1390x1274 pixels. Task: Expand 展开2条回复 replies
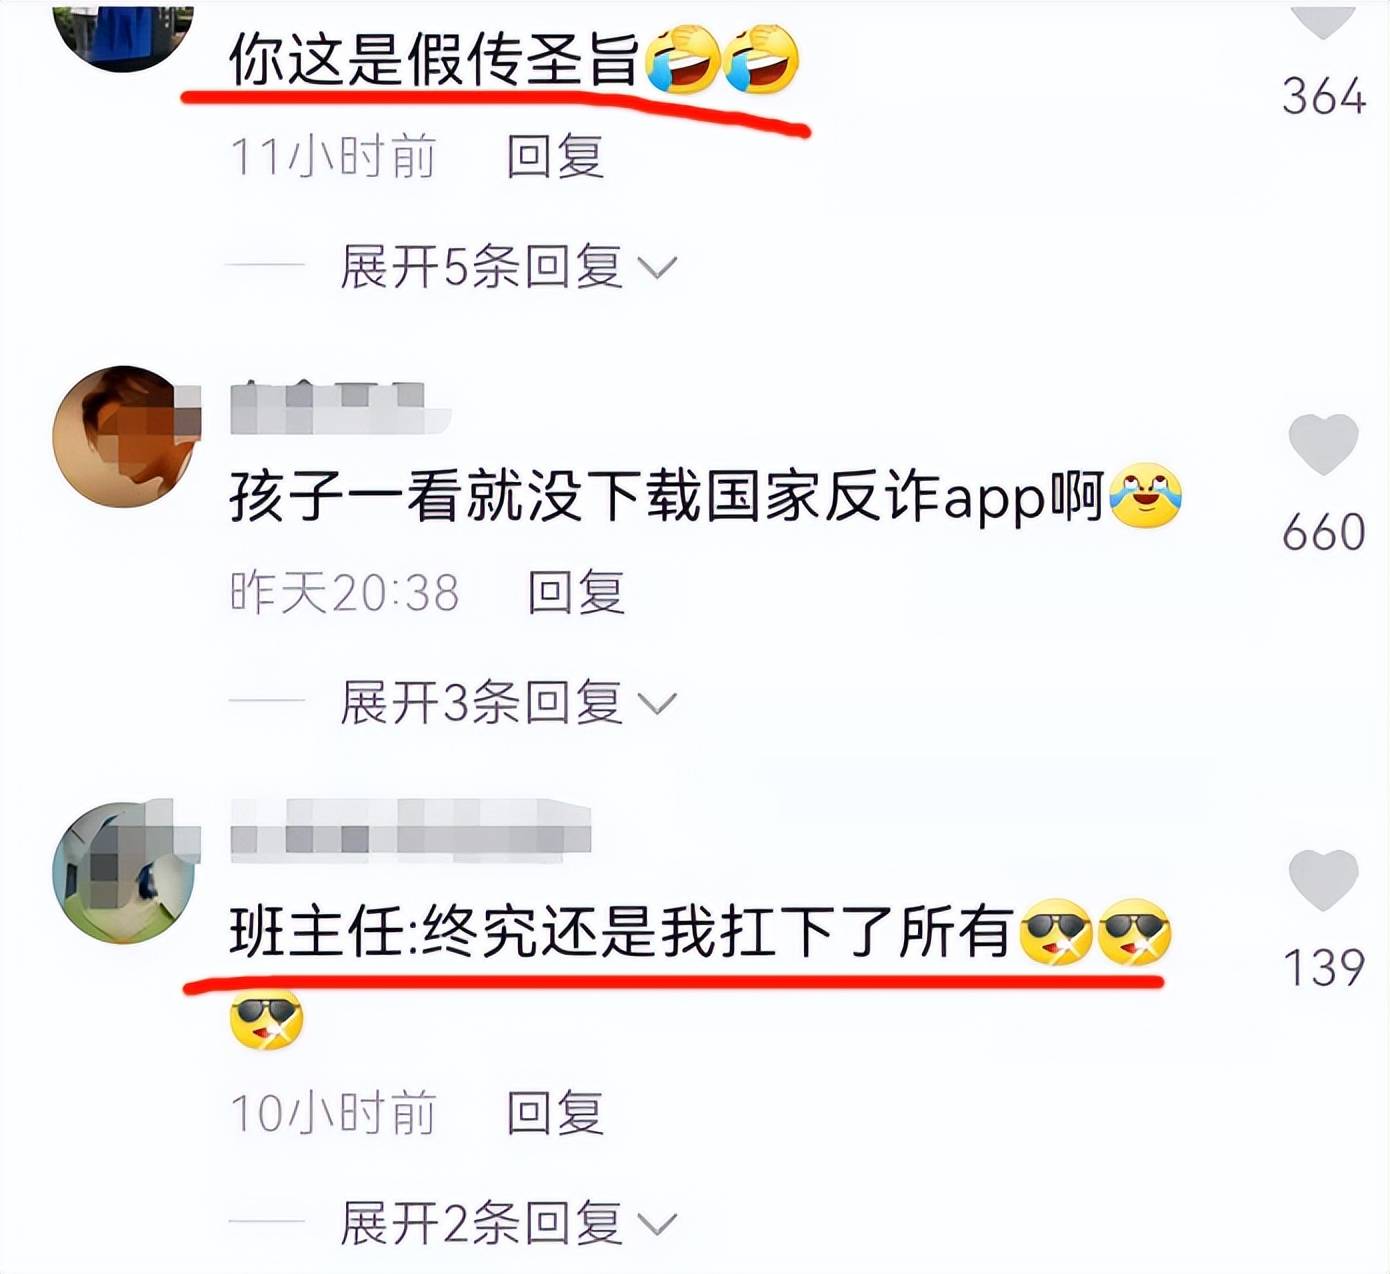pos(508,1223)
